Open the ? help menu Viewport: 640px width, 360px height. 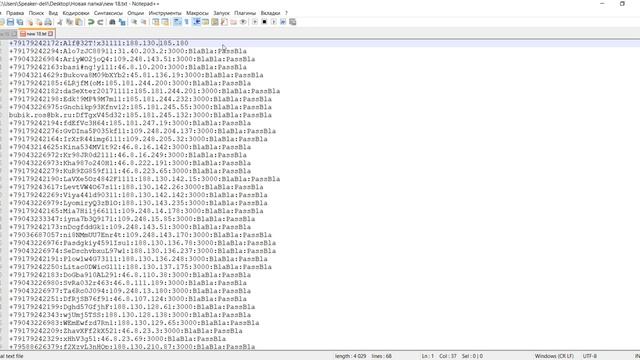click(x=286, y=13)
